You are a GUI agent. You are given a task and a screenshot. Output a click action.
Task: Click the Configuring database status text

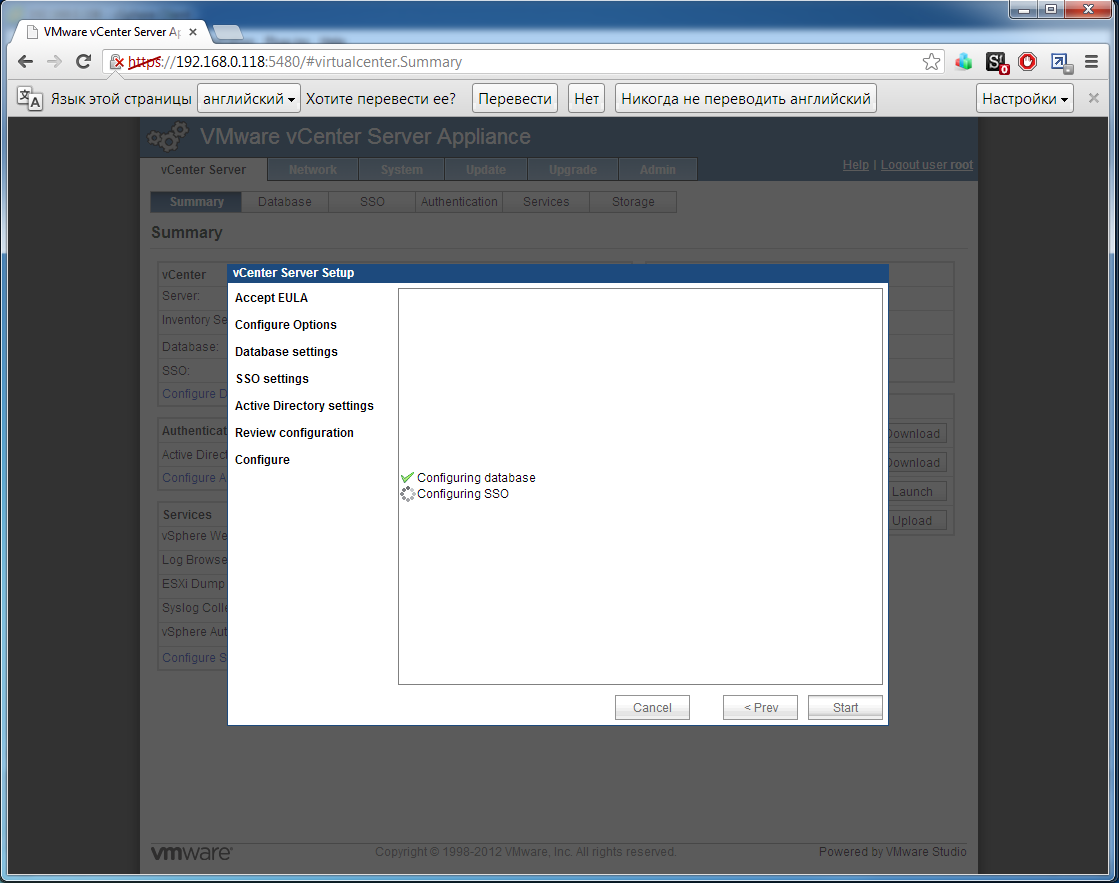tap(476, 478)
